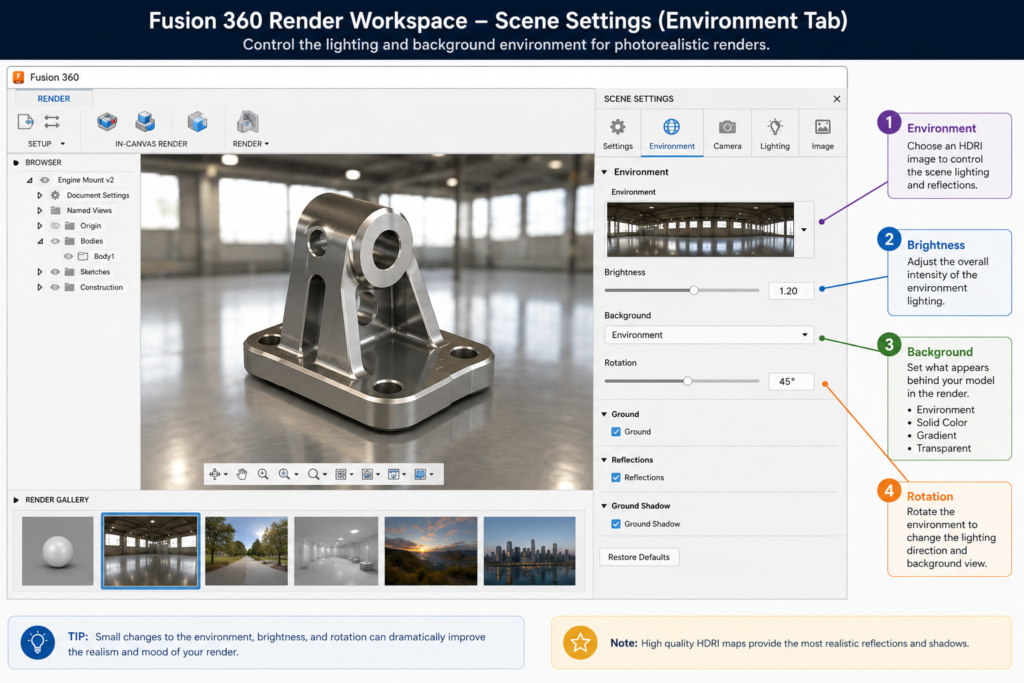Select the white corridor gallery thumbnail
Image resolution: width=1024 pixels, height=683 pixels.
(x=336, y=551)
